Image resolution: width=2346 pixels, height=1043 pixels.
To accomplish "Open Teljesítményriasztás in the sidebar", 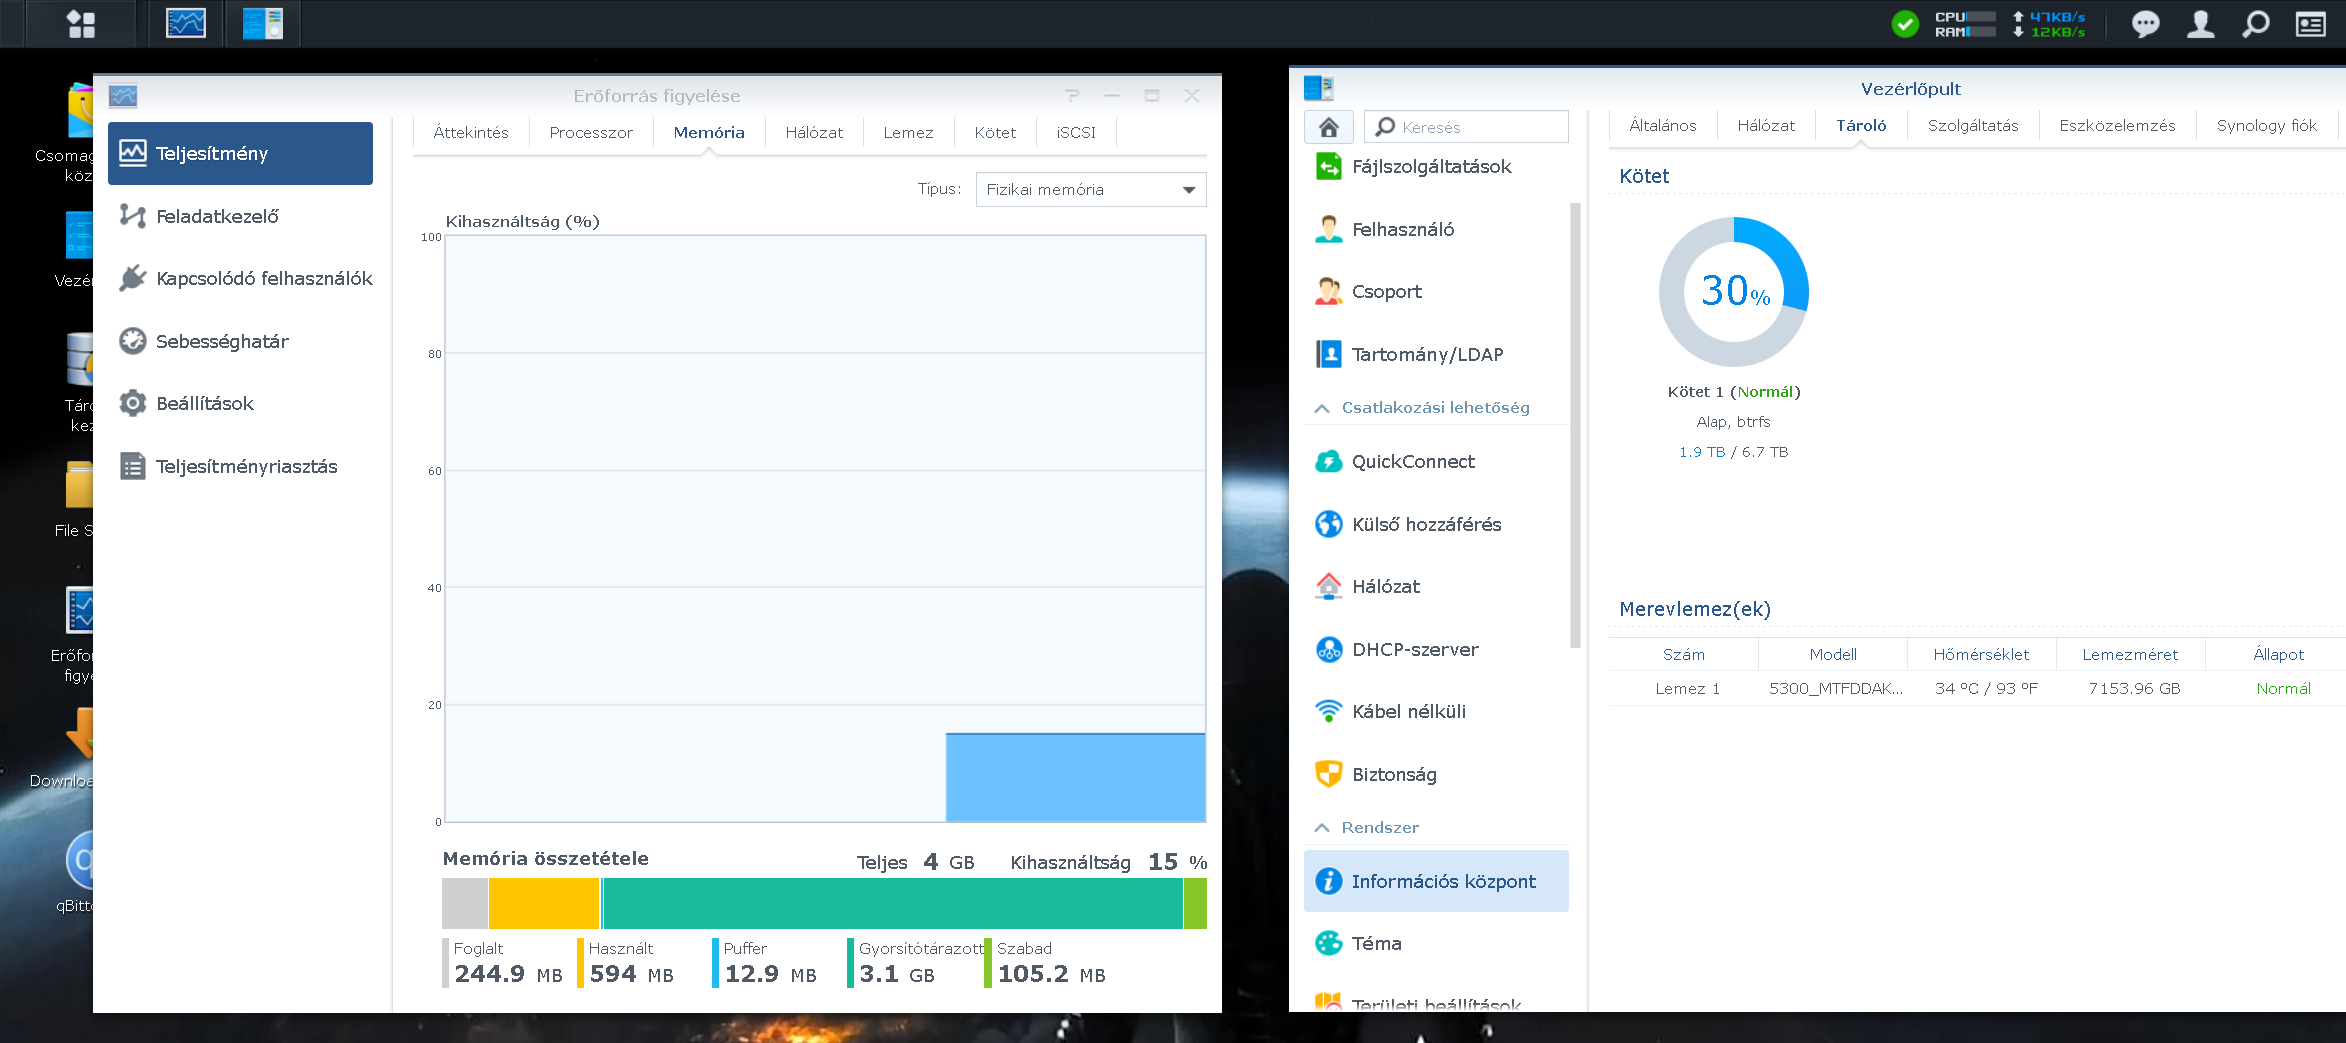I will click(246, 466).
